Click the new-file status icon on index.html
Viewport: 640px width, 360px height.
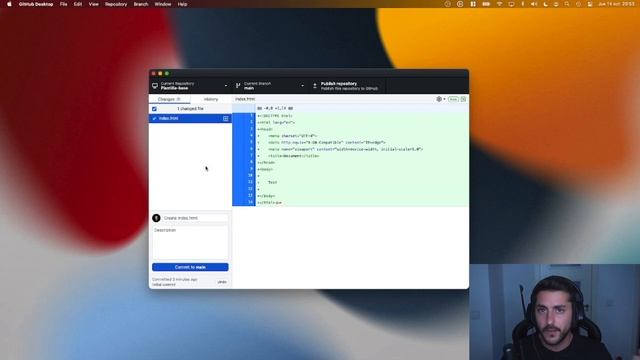tap(226, 118)
